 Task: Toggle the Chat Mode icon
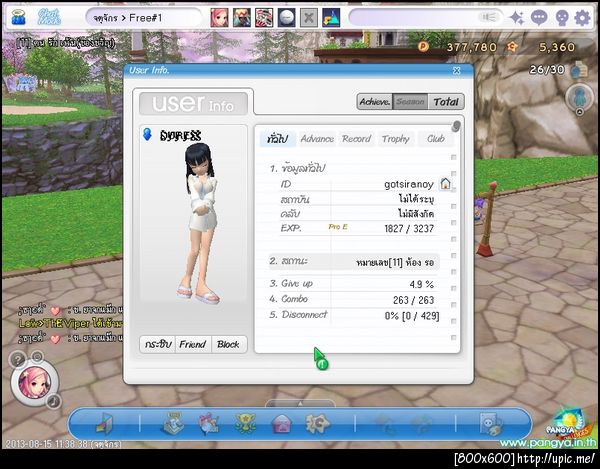pos(49,17)
